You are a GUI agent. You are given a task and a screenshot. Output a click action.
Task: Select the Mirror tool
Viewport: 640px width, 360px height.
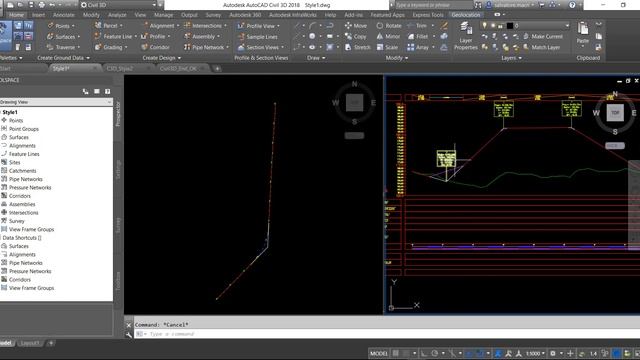[x=388, y=36]
